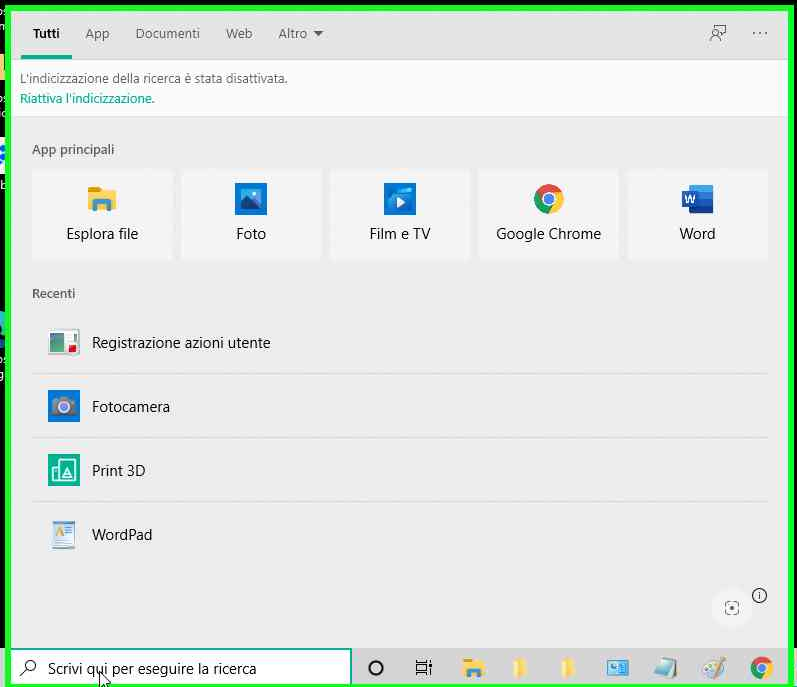Open Chrome from the taskbar
The height and width of the screenshot is (687, 797).
click(x=762, y=668)
